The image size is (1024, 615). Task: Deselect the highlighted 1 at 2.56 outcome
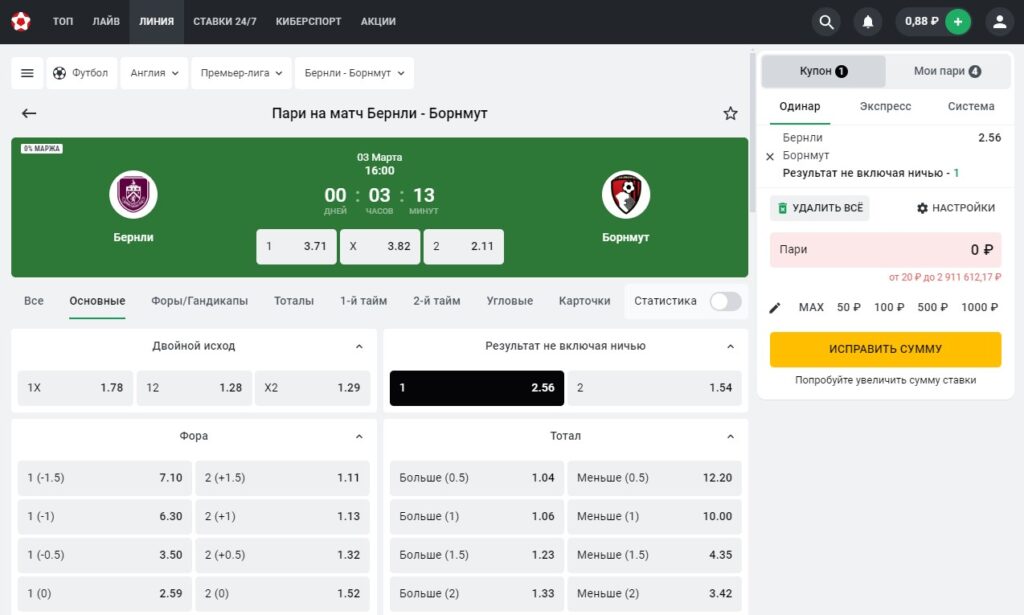click(477, 388)
